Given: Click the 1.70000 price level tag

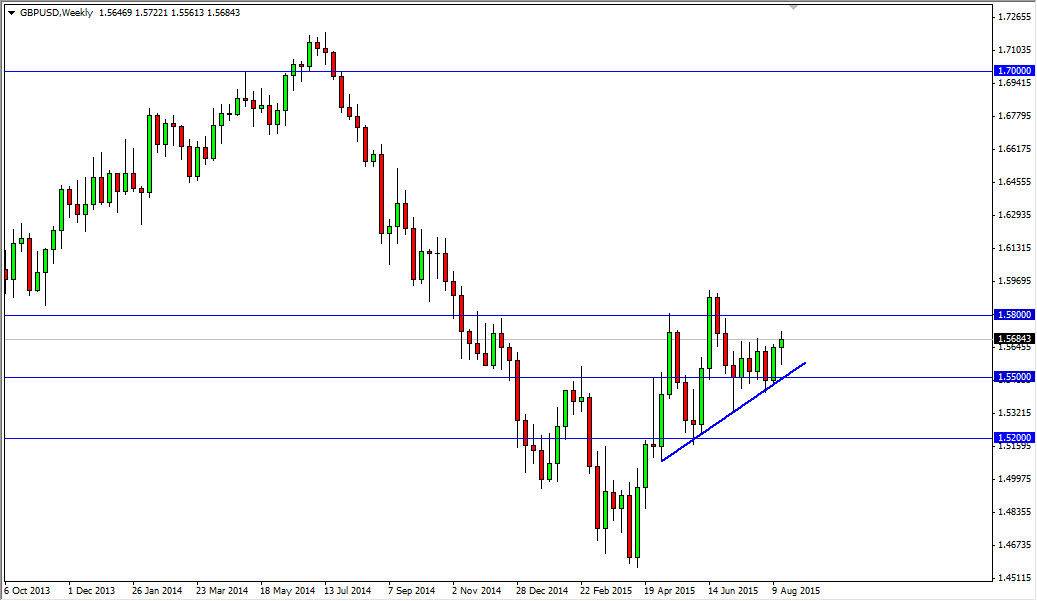Looking at the screenshot, I should [1013, 71].
